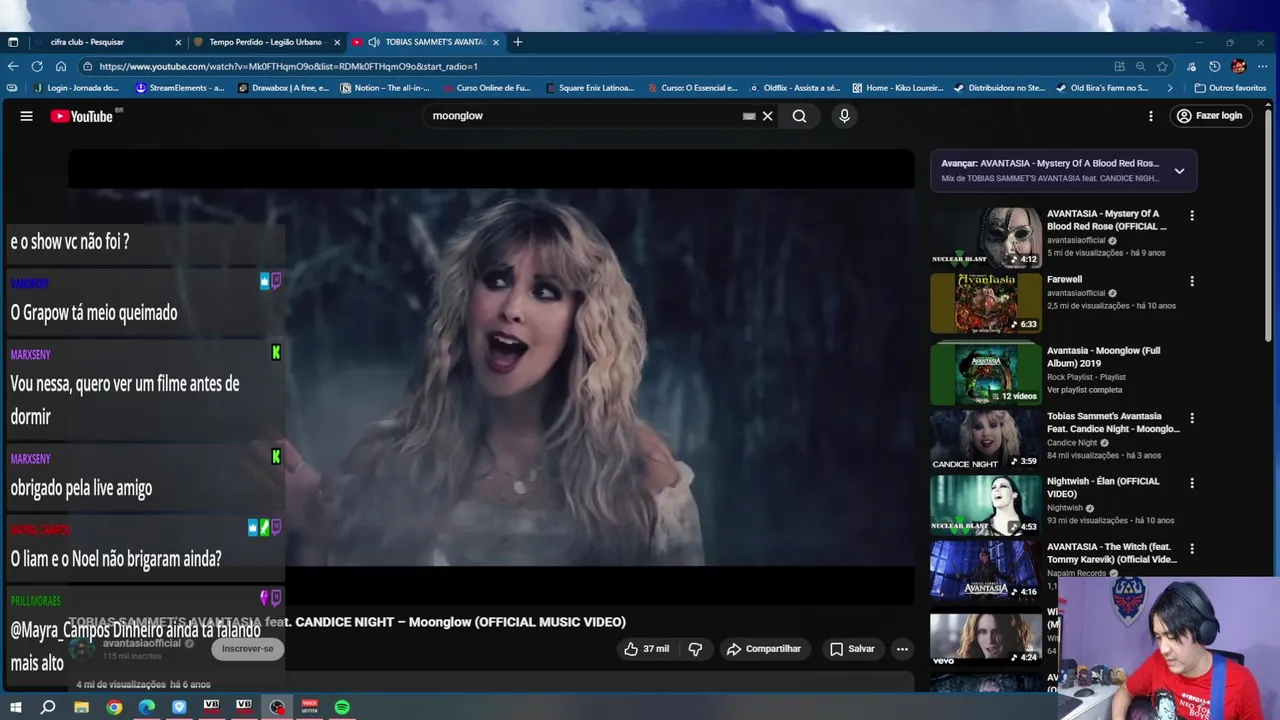Image resolution: width=1280 pixels, height=720 pixels.
Task: Open options for Farewell video
Action: 1191,281
